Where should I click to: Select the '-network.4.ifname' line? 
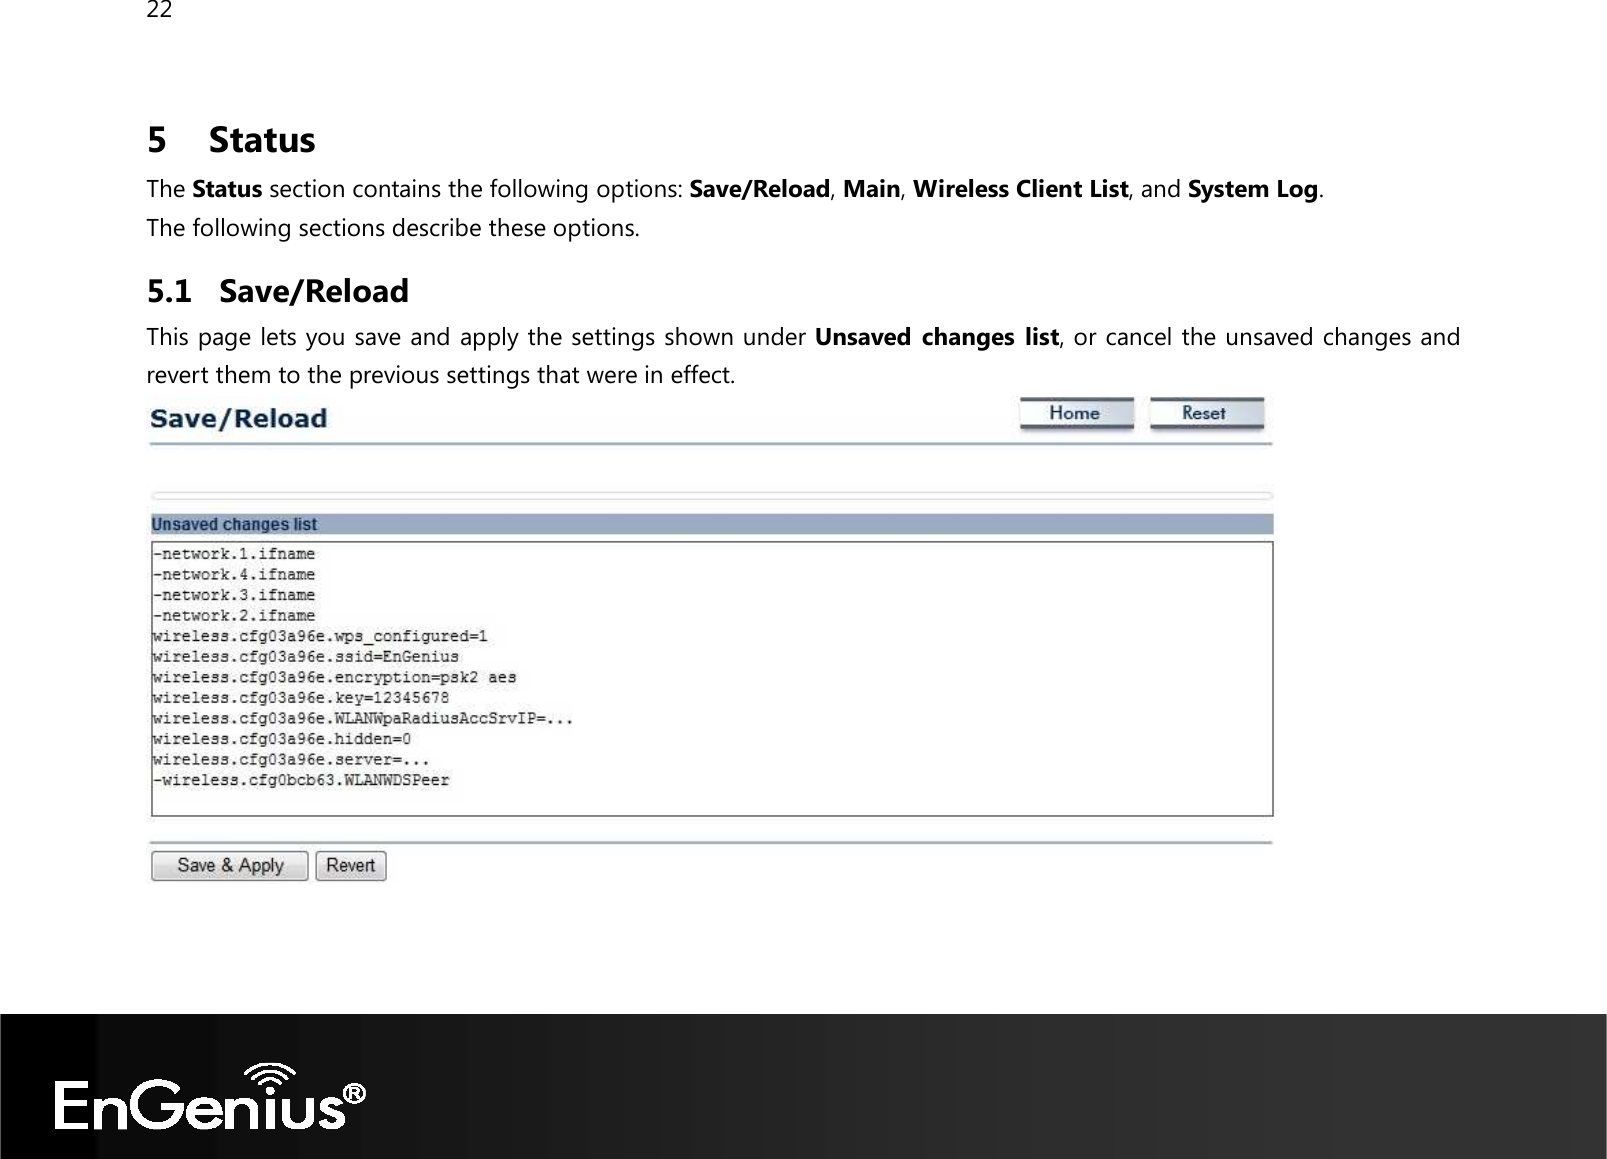[234, 574]
